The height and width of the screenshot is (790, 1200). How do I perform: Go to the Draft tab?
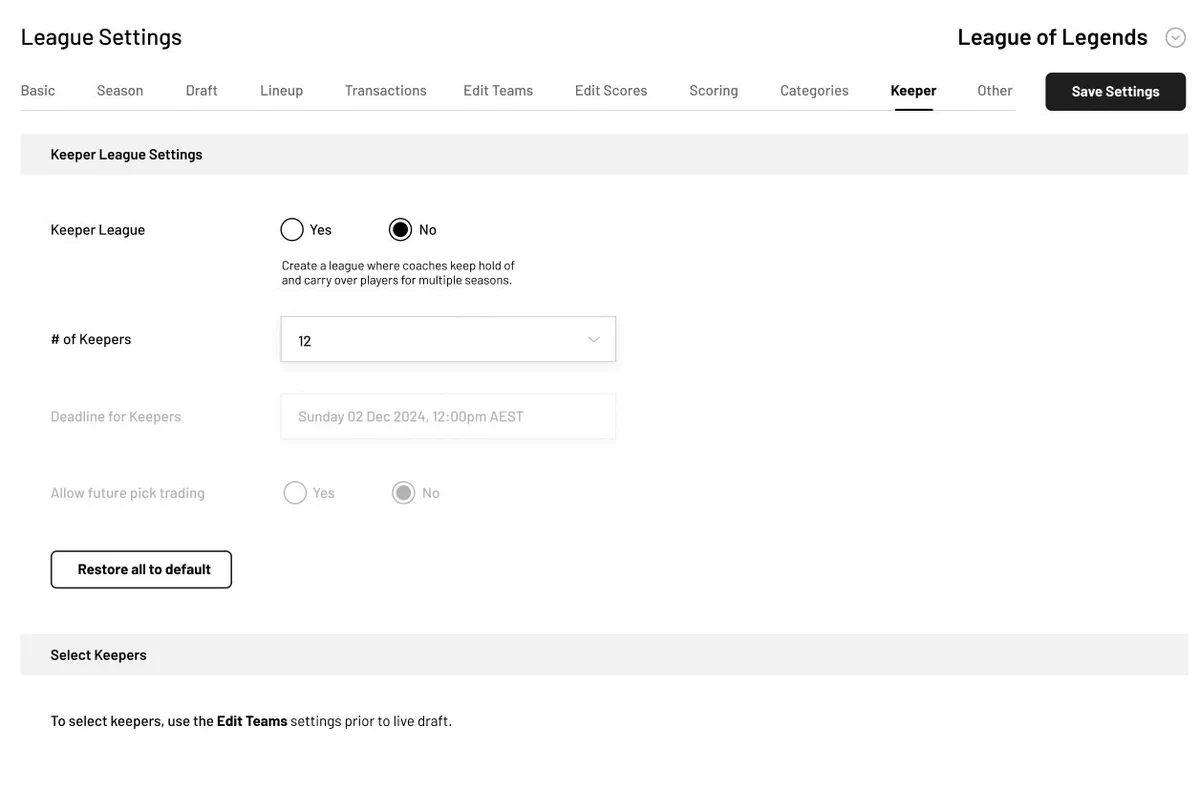click(x=201, y=90)
